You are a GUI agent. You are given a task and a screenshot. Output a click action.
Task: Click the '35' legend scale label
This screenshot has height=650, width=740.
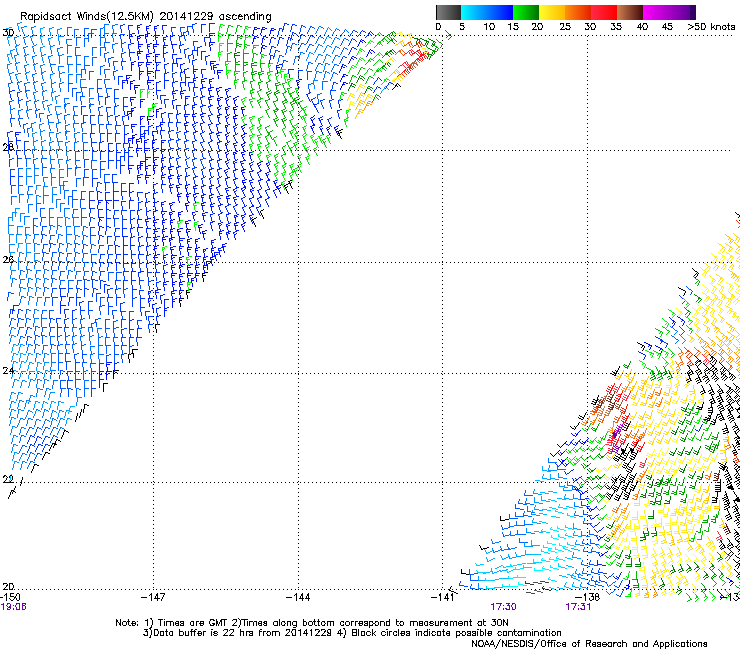coord(616,27)
